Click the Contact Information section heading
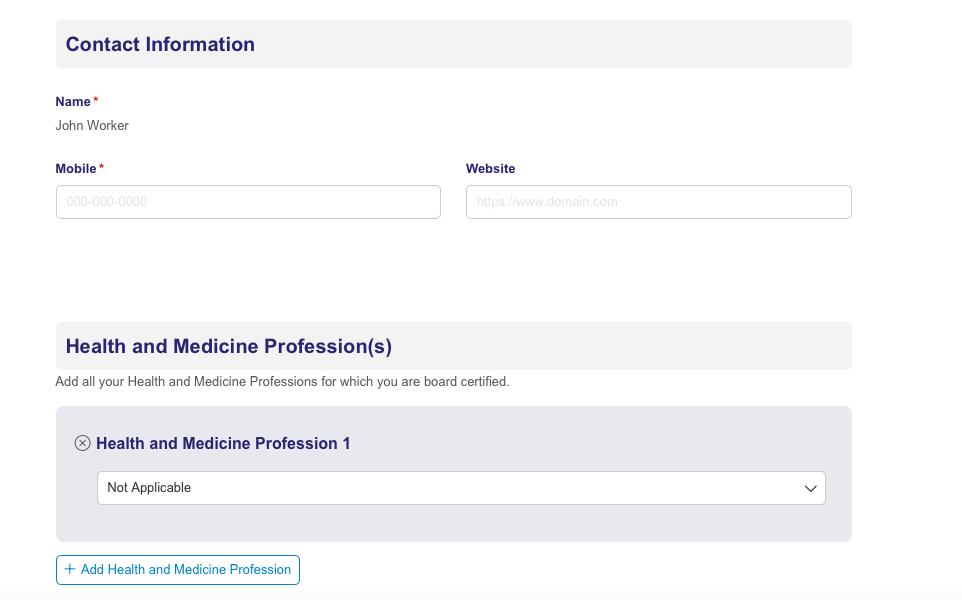 point(160,44)
